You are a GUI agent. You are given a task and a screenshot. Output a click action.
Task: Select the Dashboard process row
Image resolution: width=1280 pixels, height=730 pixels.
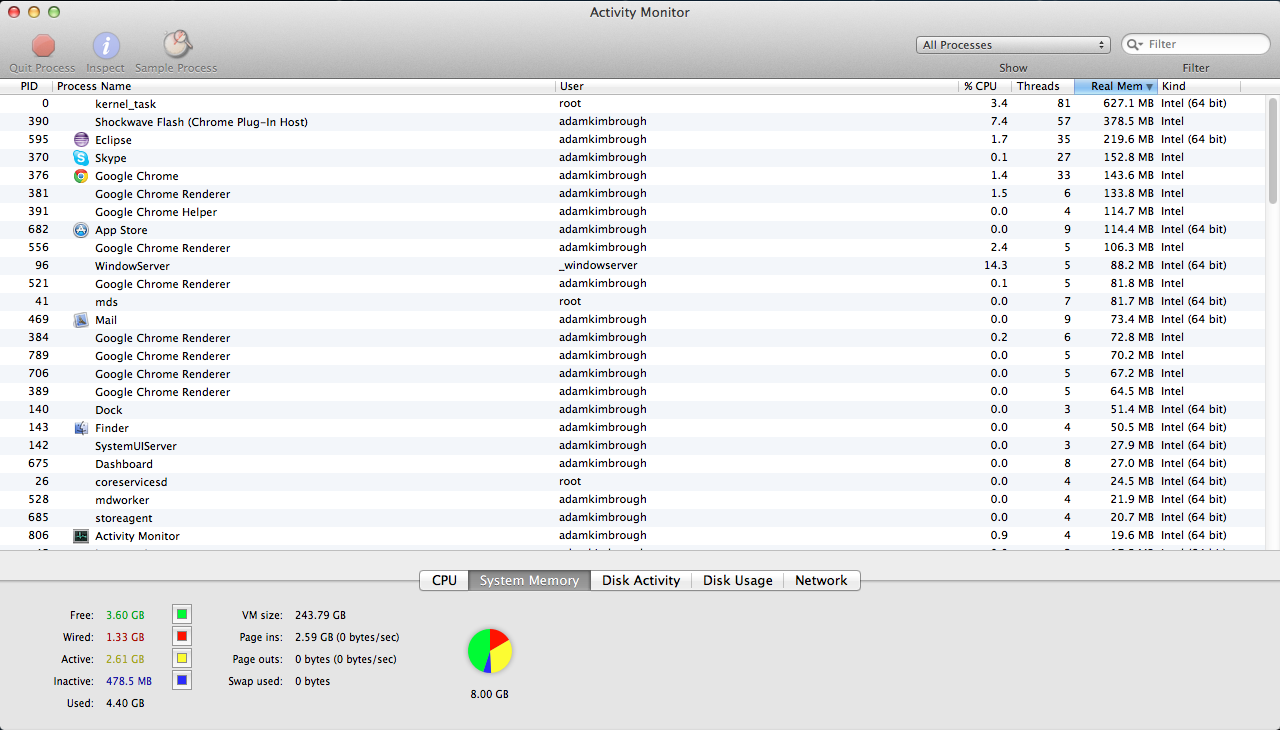(640, 464)
